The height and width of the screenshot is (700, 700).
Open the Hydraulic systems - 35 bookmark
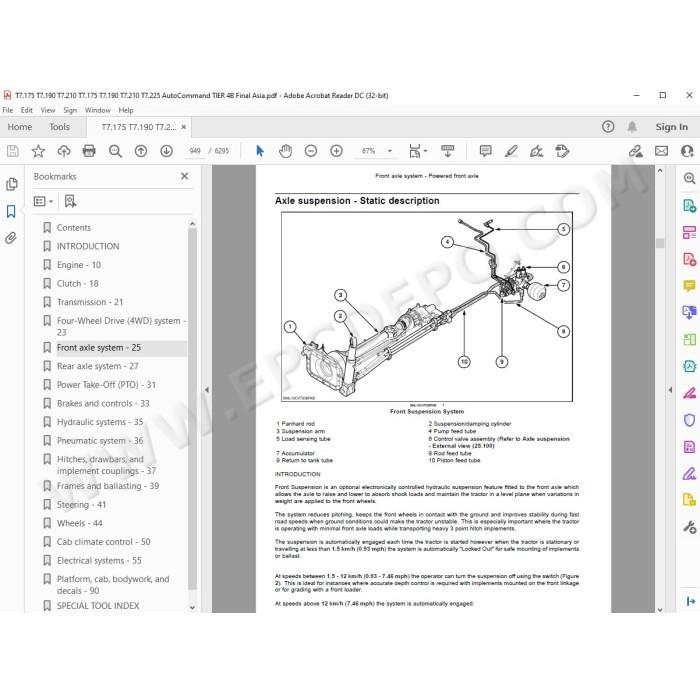pos(100,422)
